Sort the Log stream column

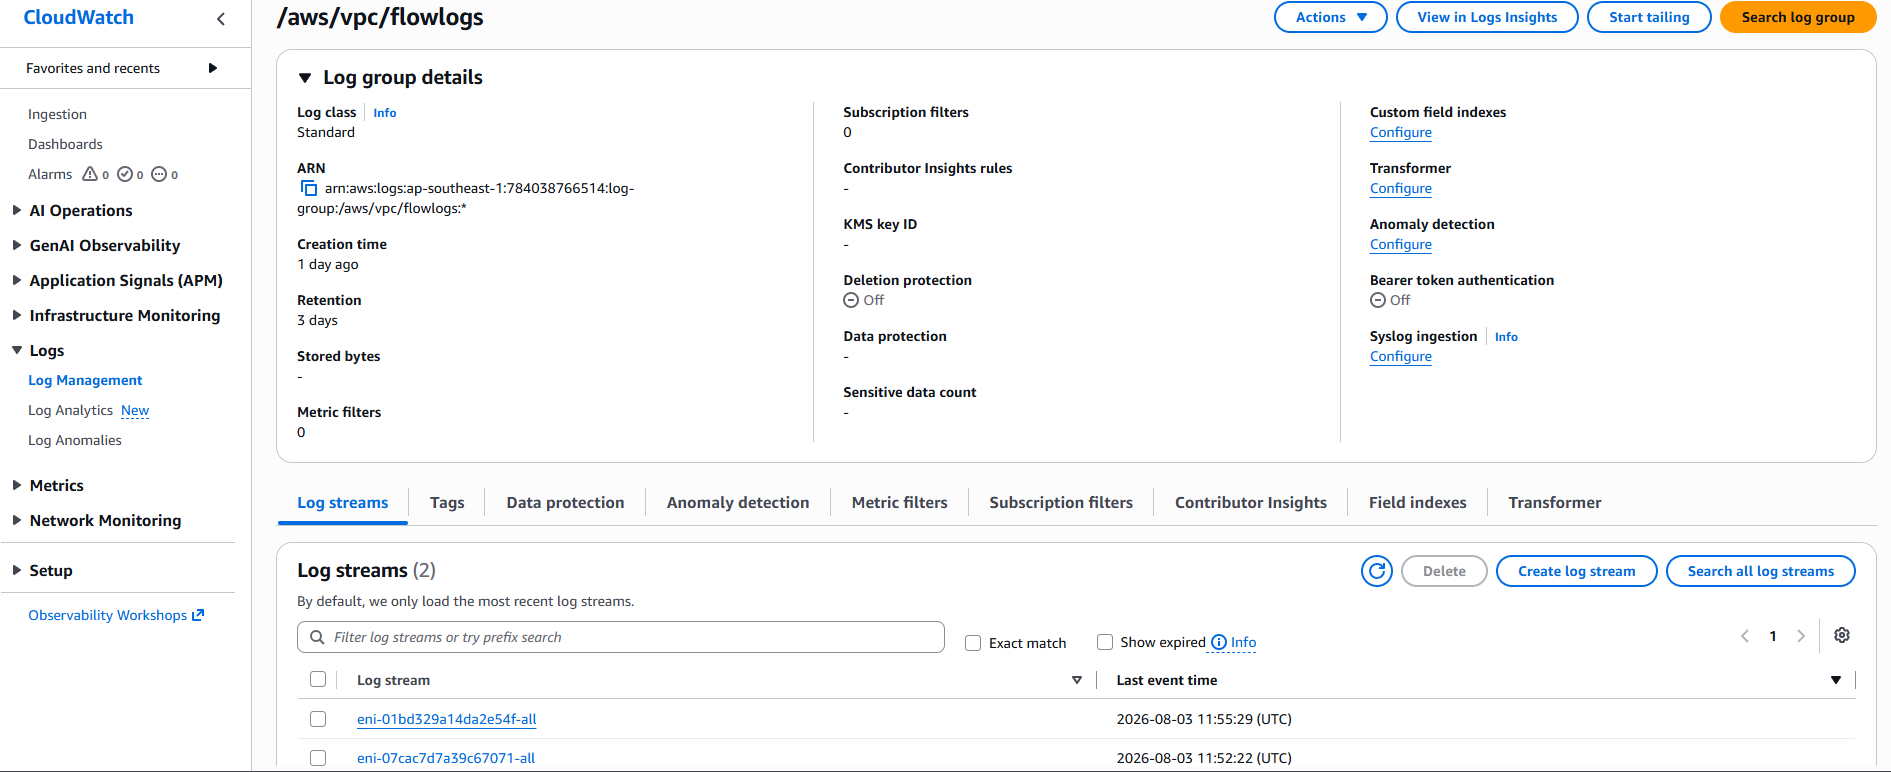(1077, 680)
